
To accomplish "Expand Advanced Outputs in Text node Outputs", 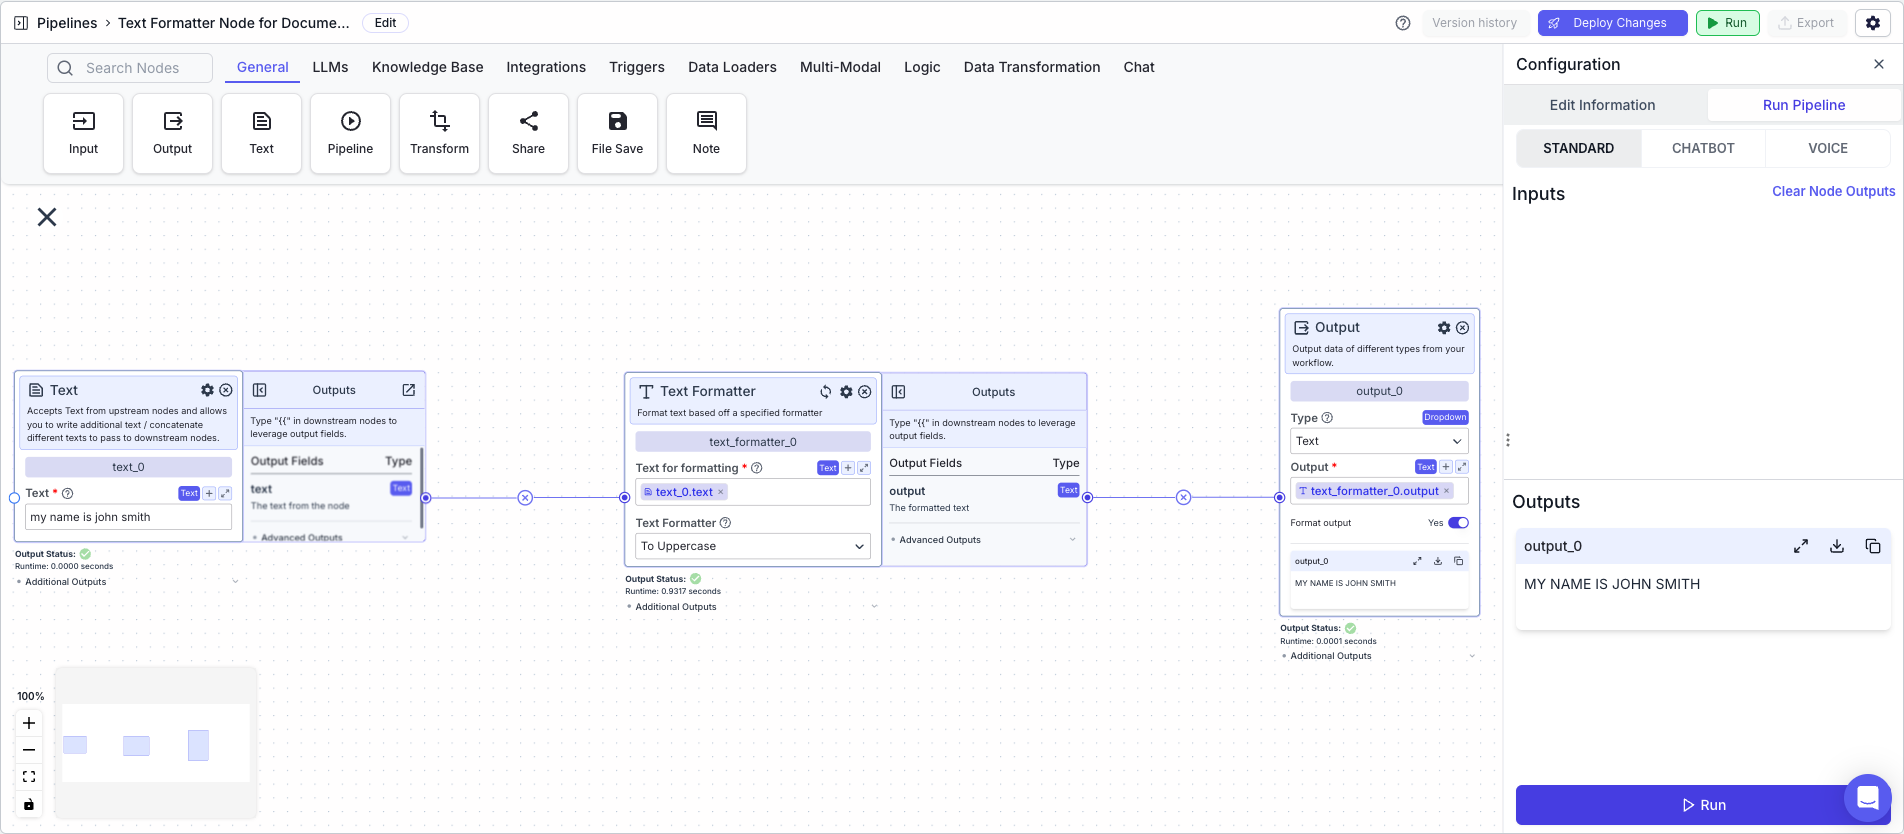I will (x=330, y=537).
